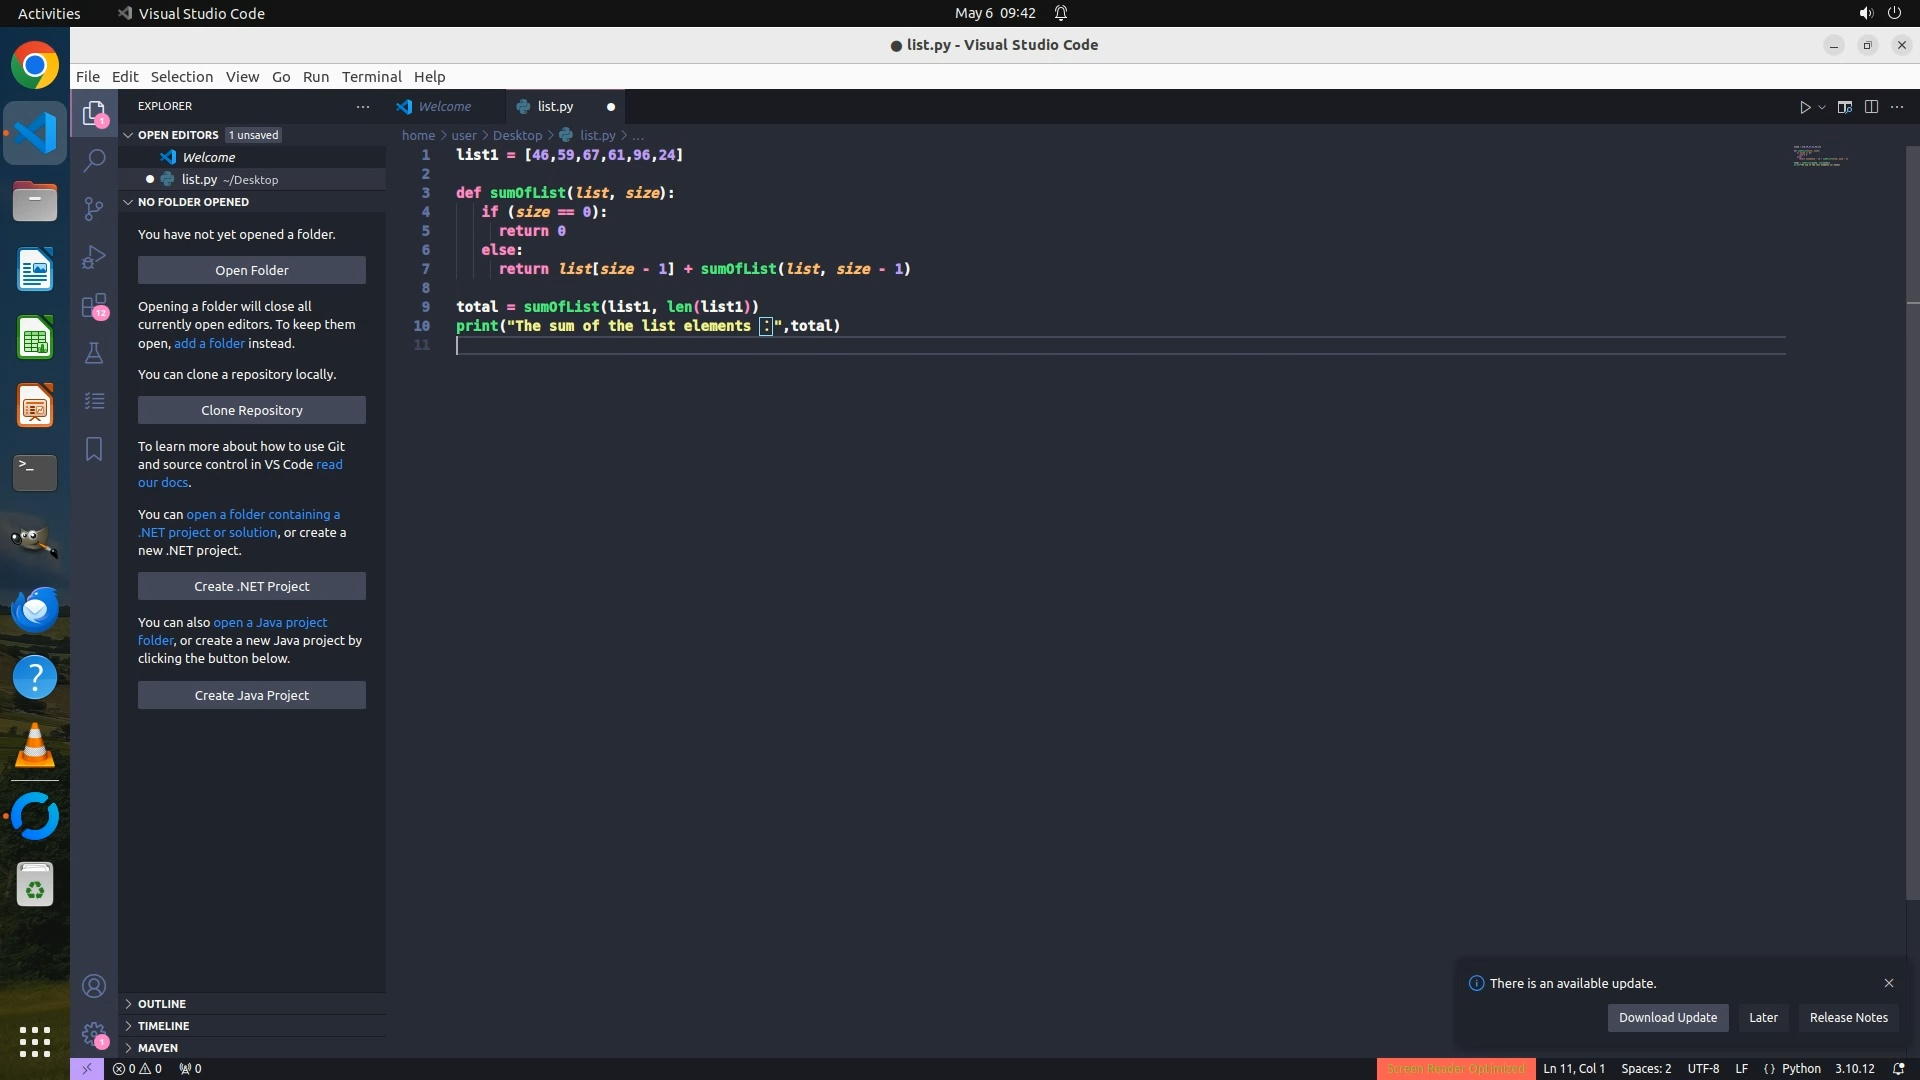1920x1080 pixels.
Task: Open the Terminal menu
Action: click(x=371, y=77)
